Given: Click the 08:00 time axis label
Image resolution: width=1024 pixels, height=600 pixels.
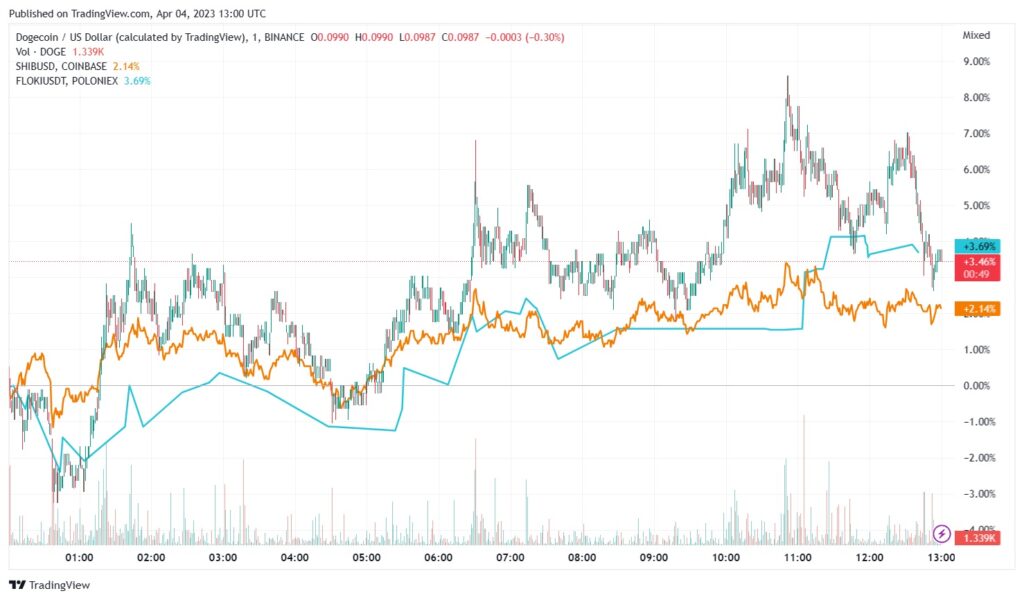Looking at the screenshot, I should (x=582, y=558).
